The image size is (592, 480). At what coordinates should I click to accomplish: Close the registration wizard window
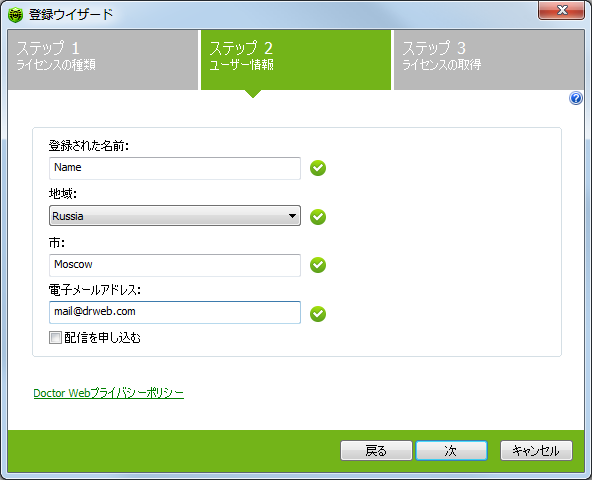tap(561, 10)
